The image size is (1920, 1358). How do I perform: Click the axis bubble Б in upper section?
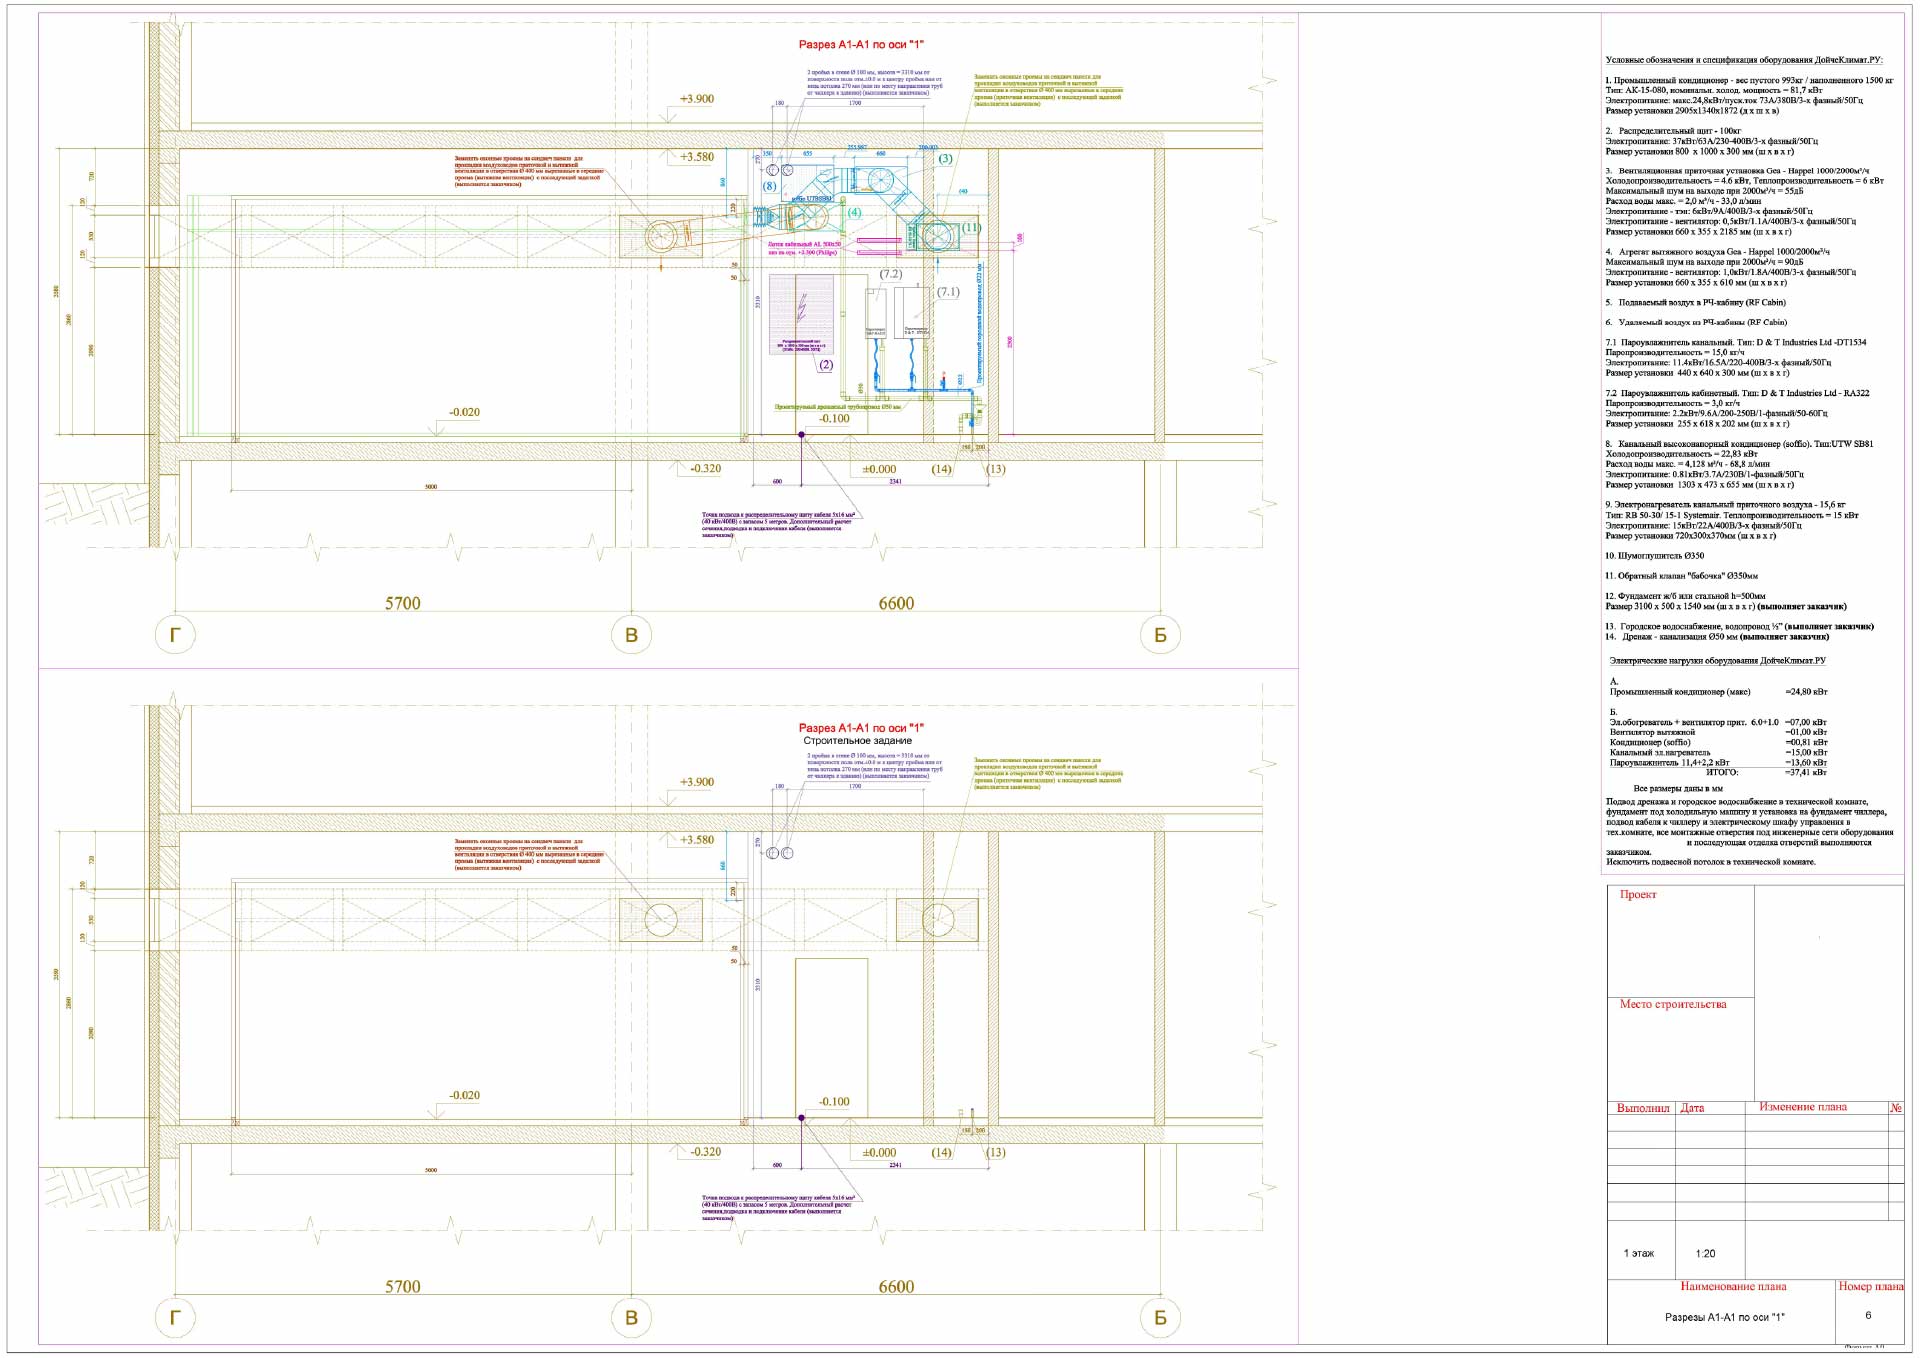pyautogui.click(x=1160, y=634)
